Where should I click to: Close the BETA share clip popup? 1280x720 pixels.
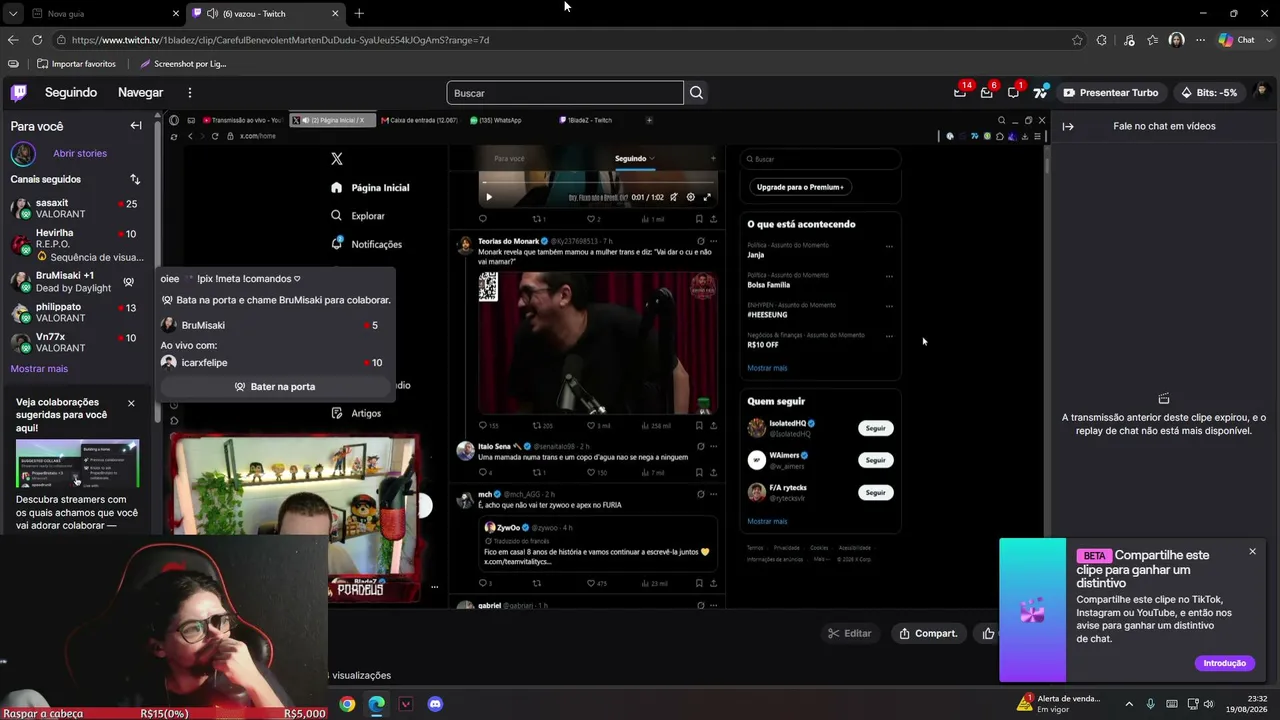coord(1252,552)
